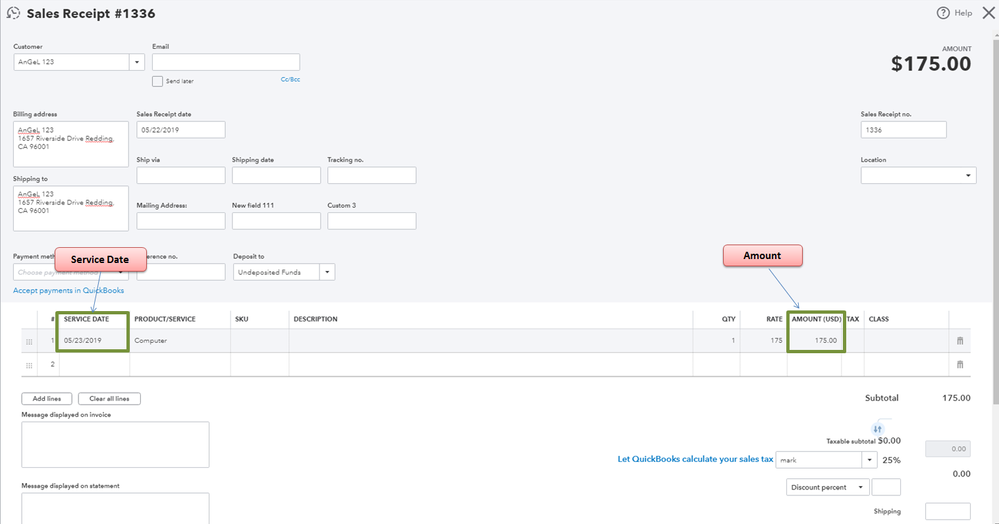Click the DESCRIPTION column header
The width and height of the screenshot is (999, 524).
click(315, 319)
